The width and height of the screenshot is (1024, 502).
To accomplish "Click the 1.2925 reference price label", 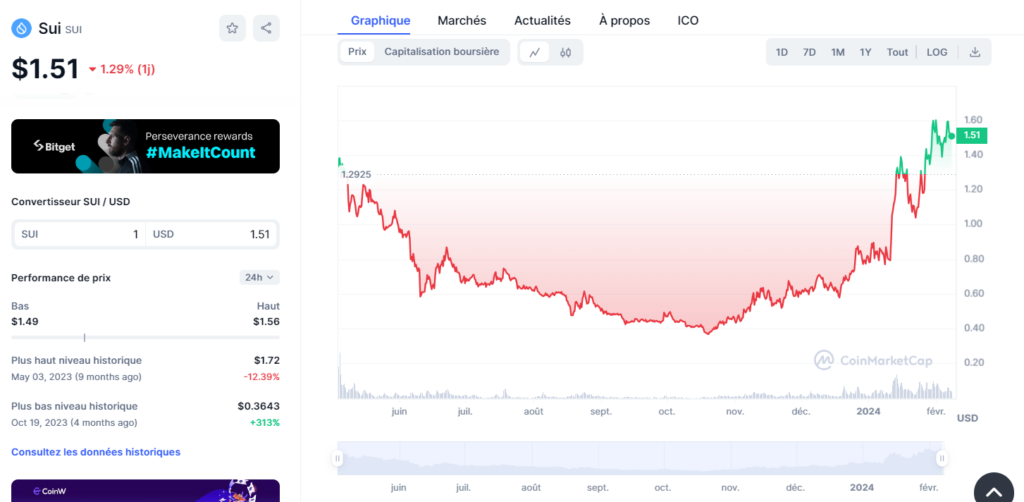I will click(x=356, y=175).
